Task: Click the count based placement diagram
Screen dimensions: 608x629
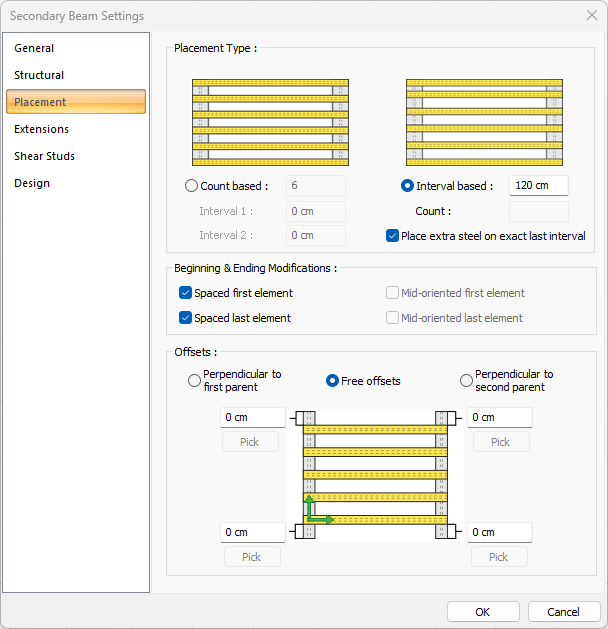Action: click(x=270, y=121)
